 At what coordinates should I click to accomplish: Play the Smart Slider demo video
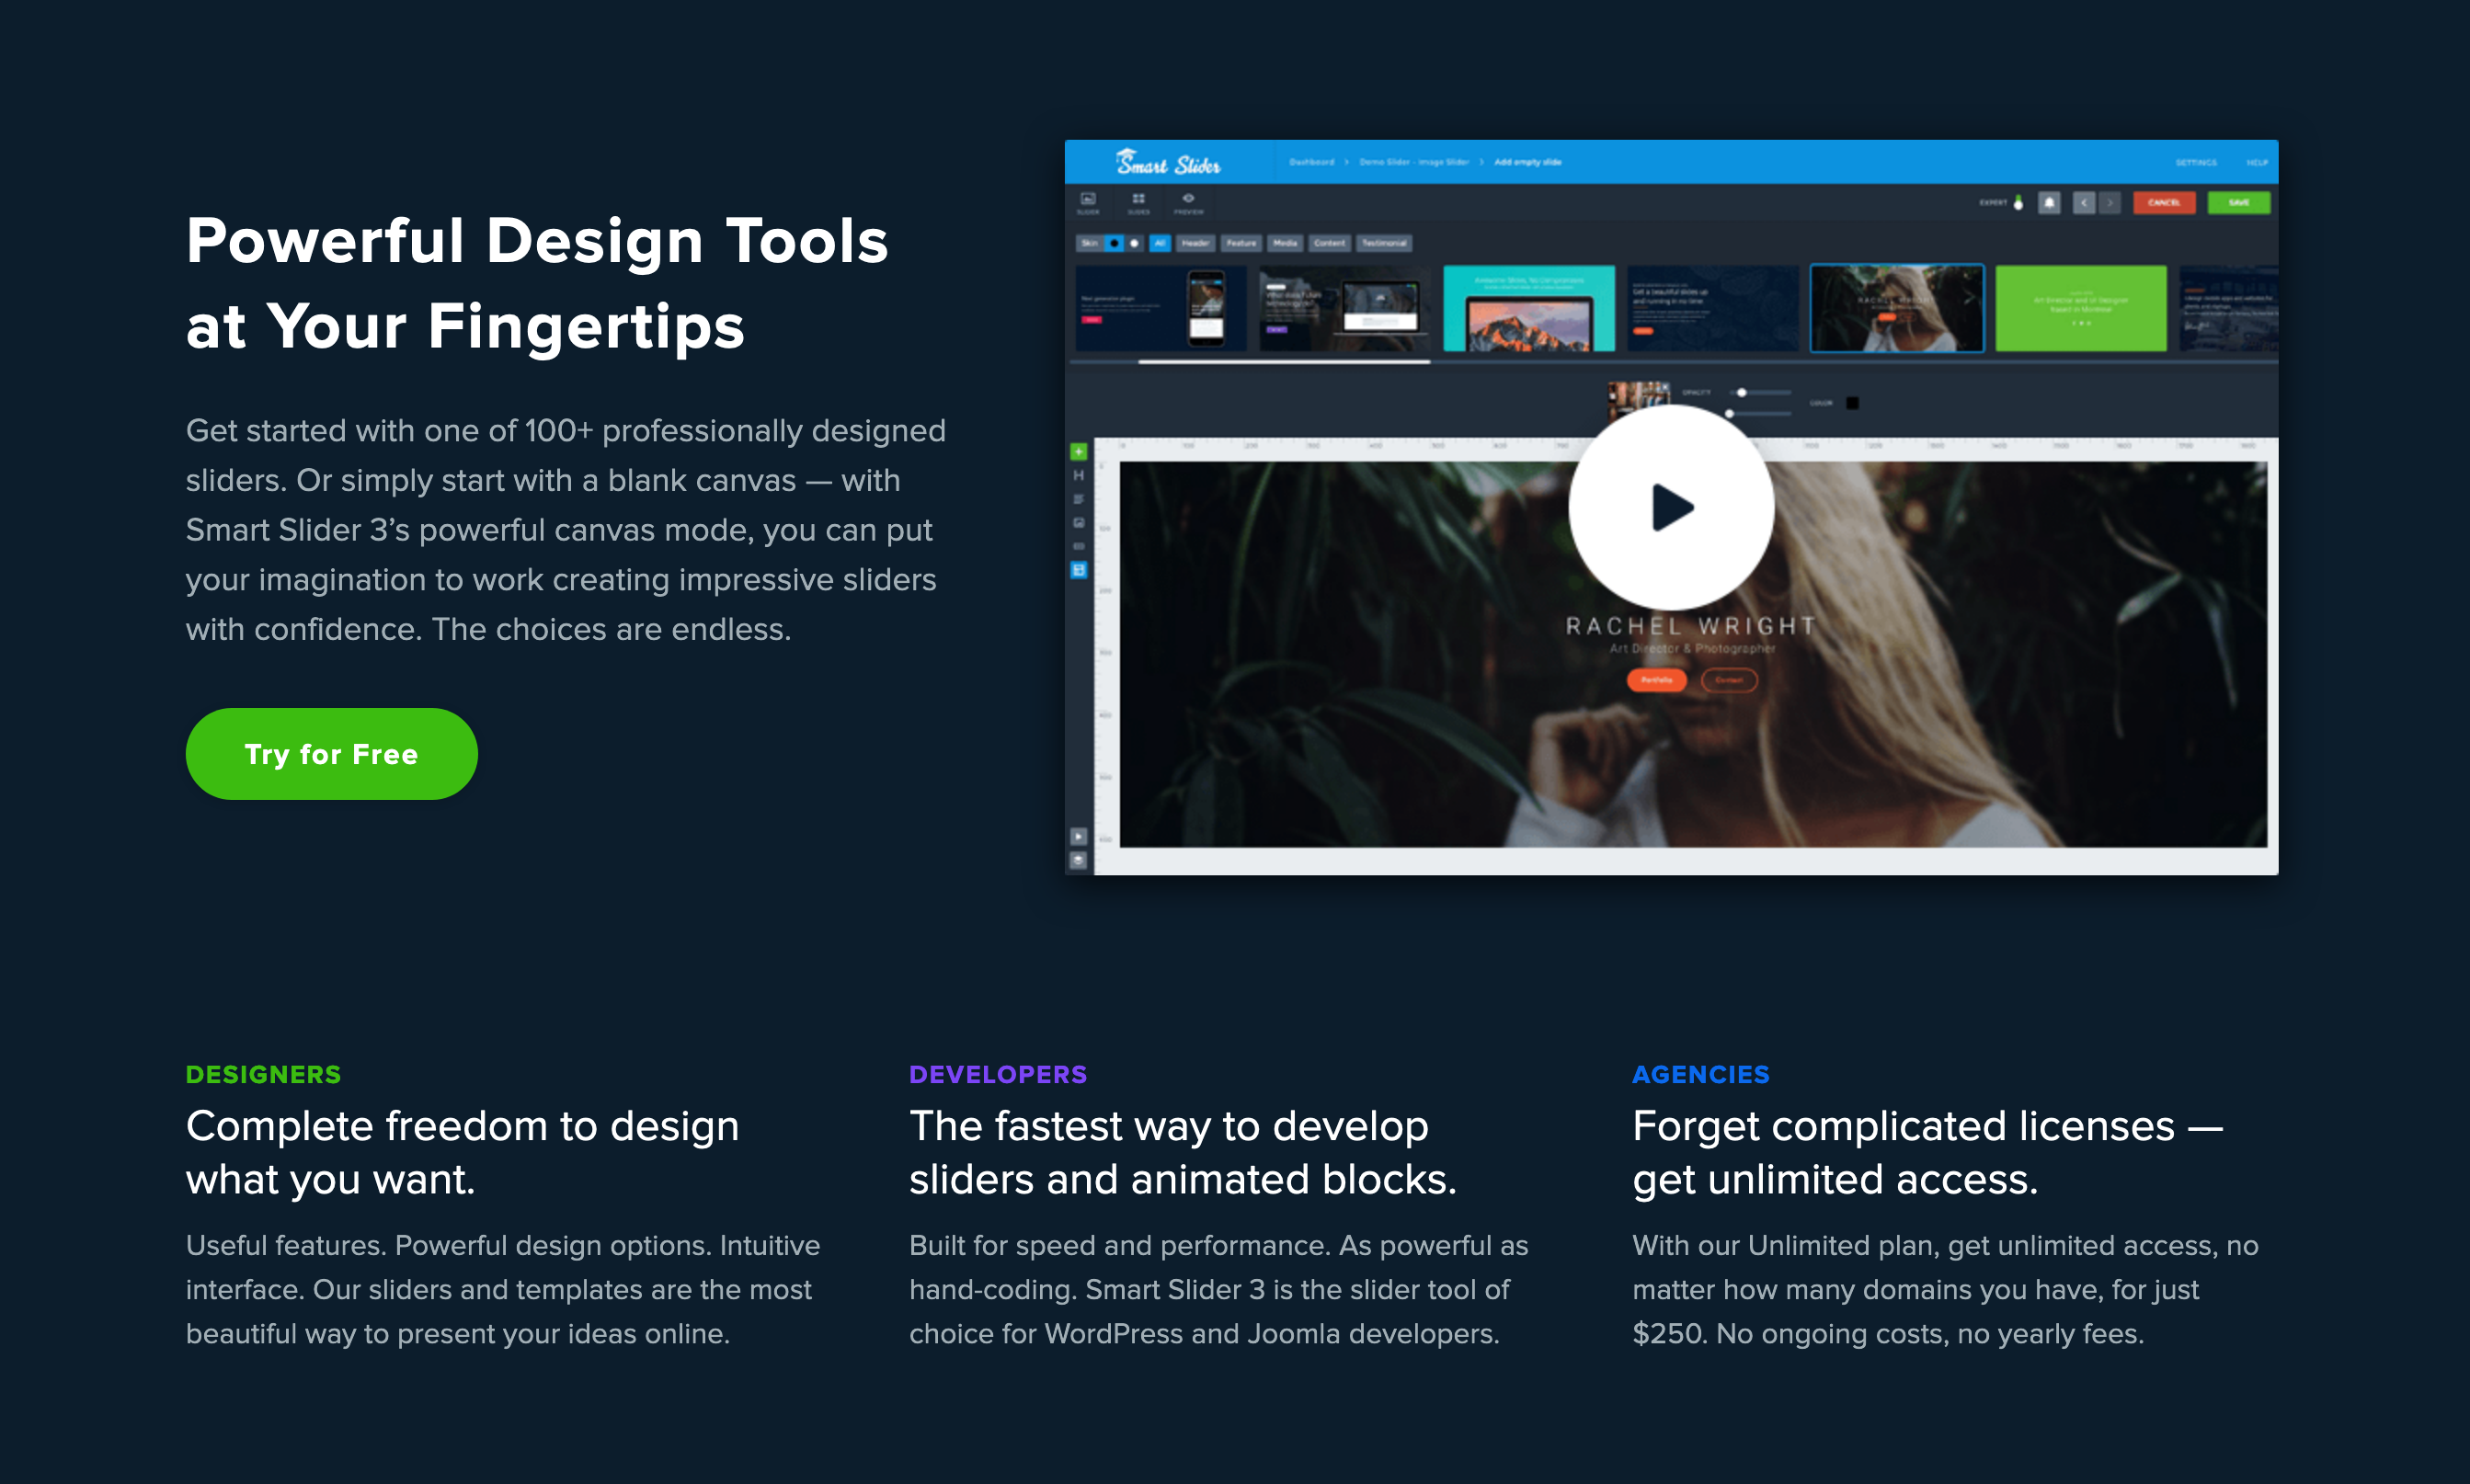click(1671, 507)
